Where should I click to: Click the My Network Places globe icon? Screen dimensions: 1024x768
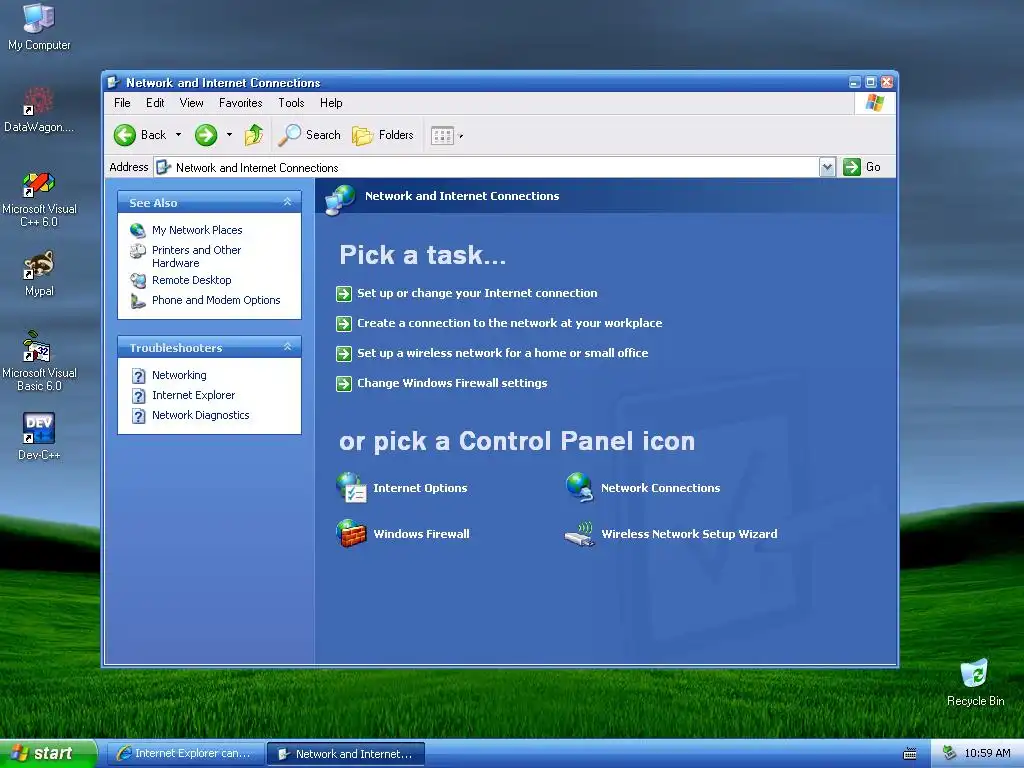(x=138, y=230)
